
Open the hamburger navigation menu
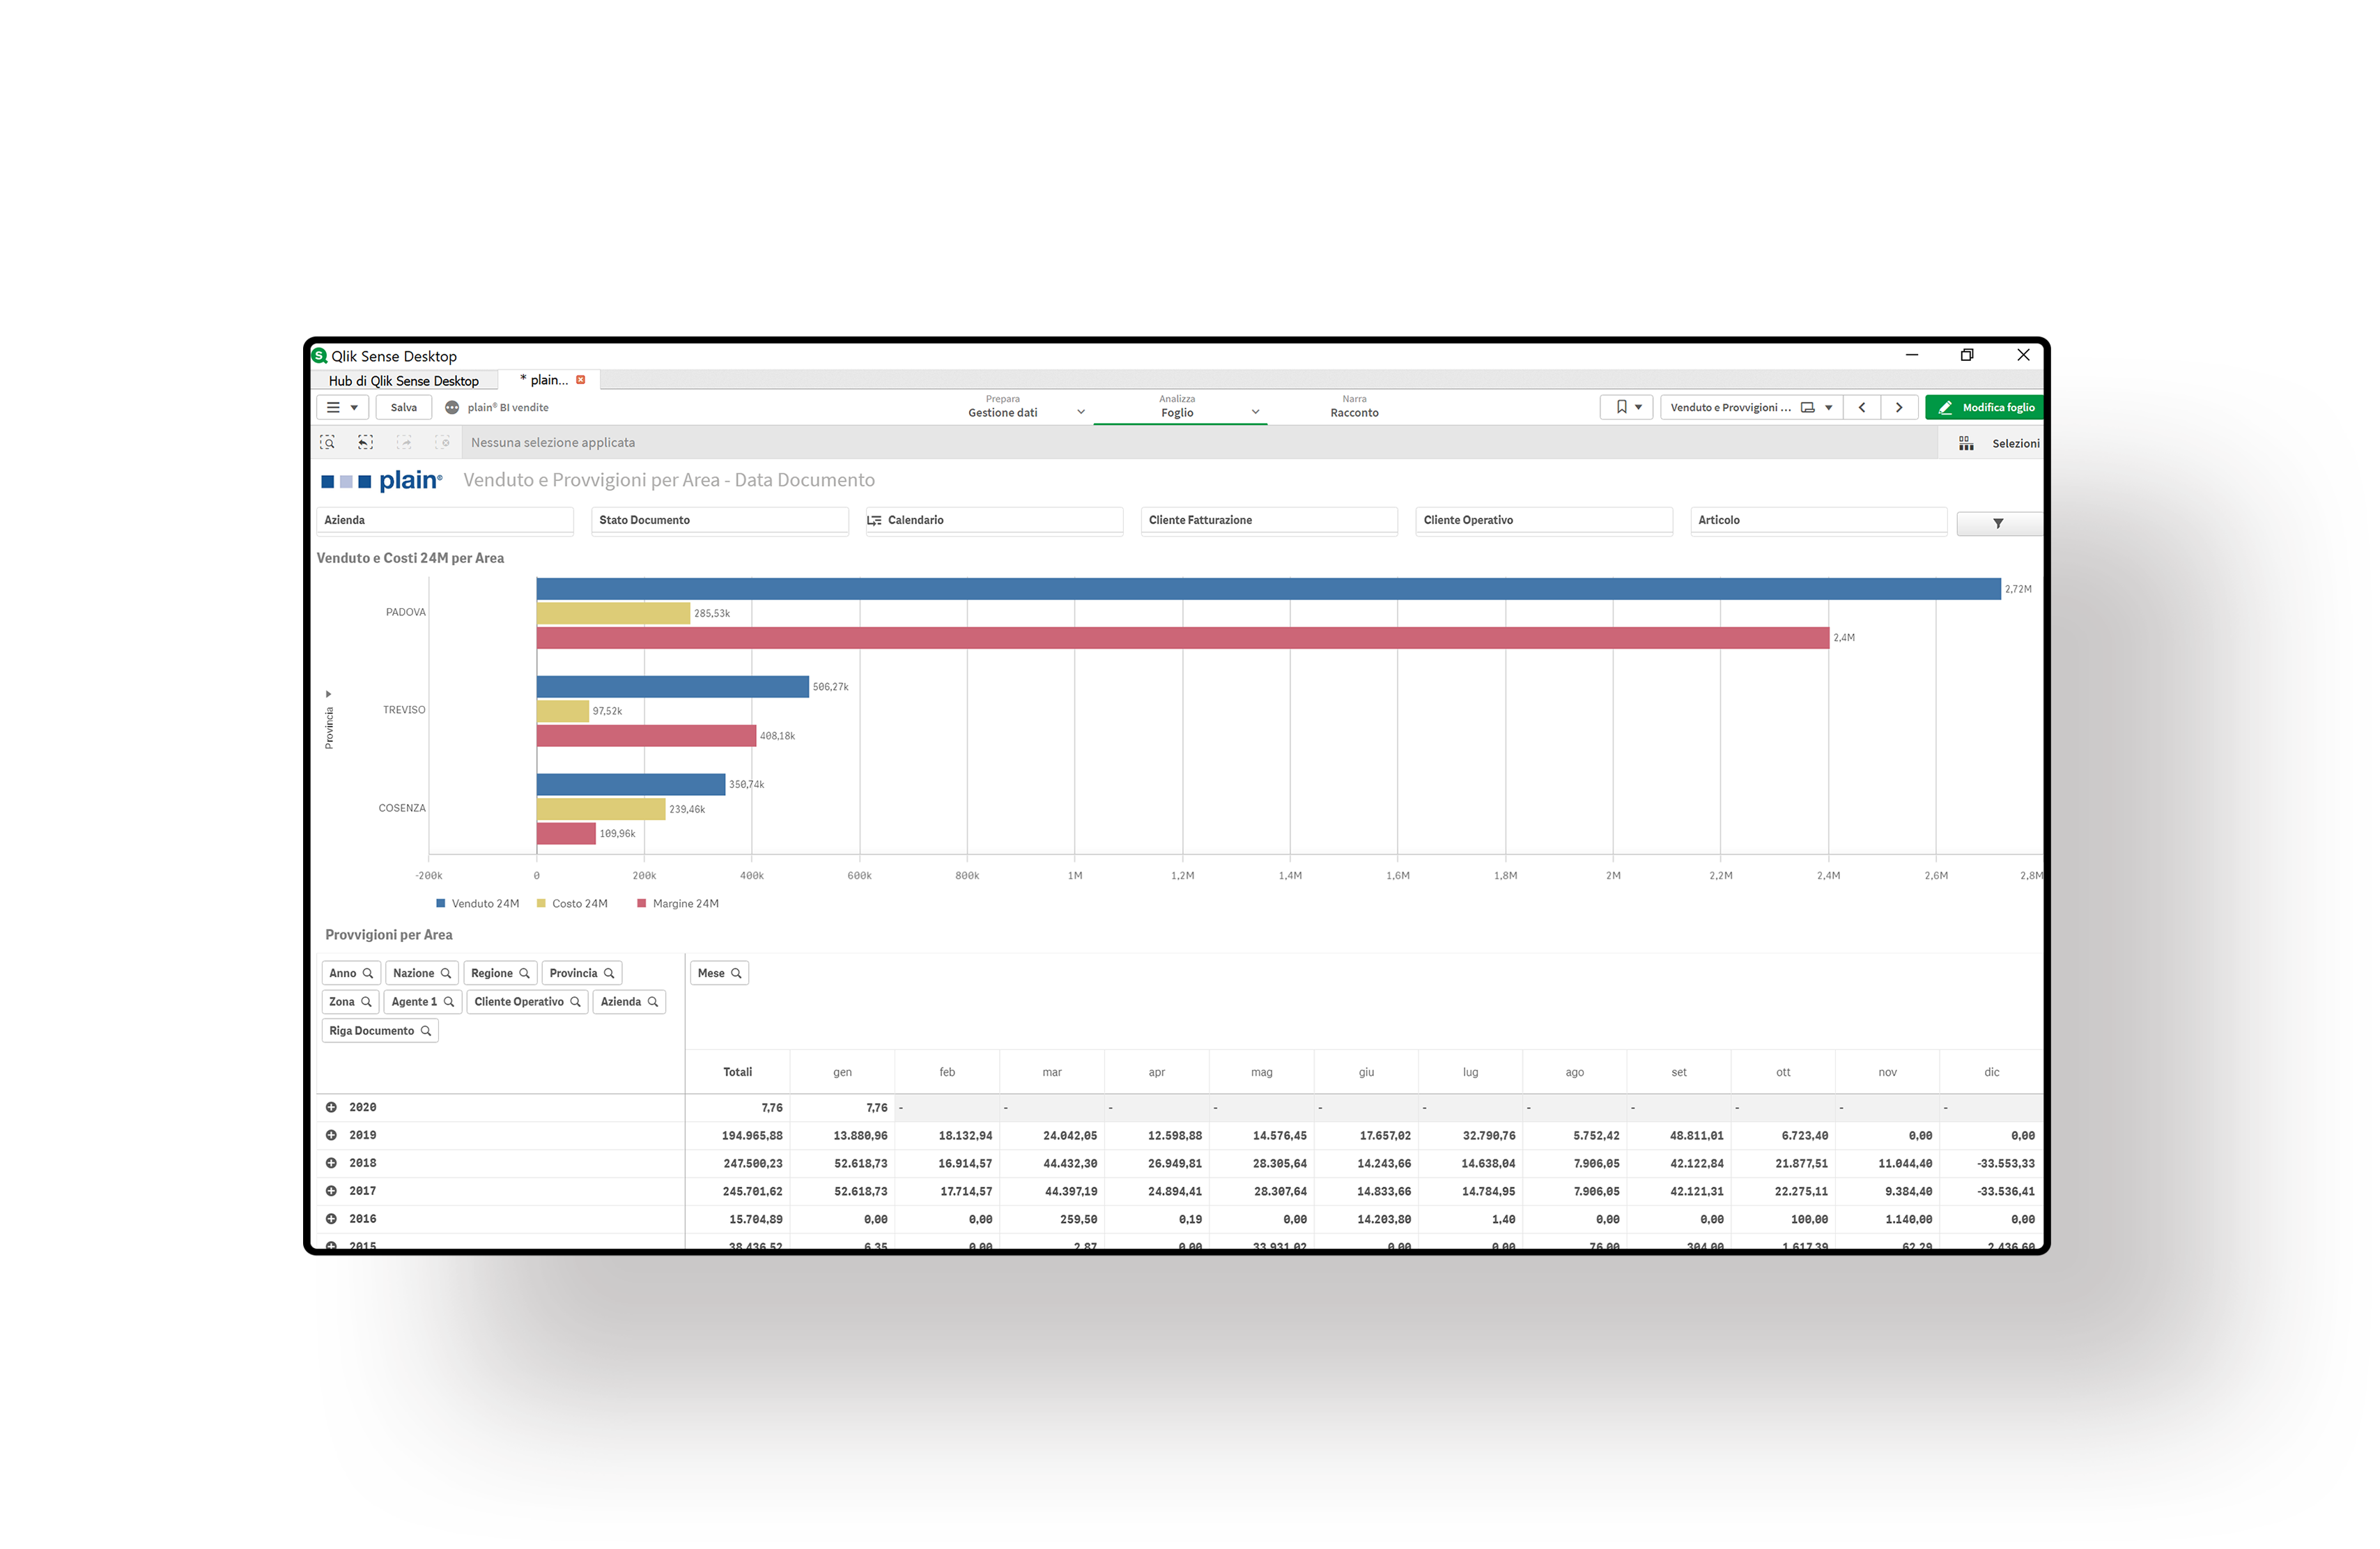(342, 407)
